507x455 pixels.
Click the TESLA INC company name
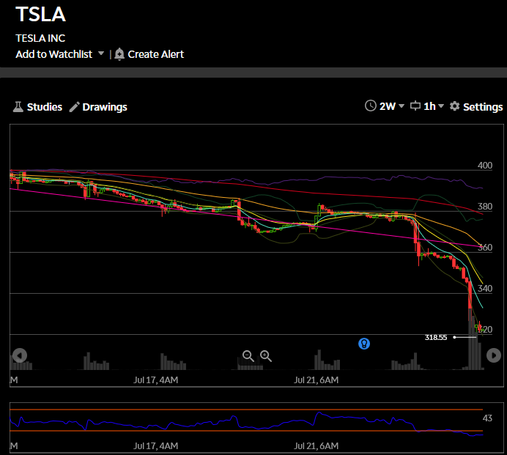(40, 38)
